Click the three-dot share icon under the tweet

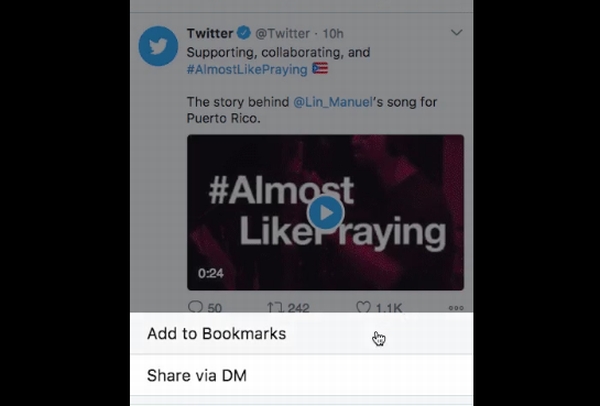click(x=456, y=308)
